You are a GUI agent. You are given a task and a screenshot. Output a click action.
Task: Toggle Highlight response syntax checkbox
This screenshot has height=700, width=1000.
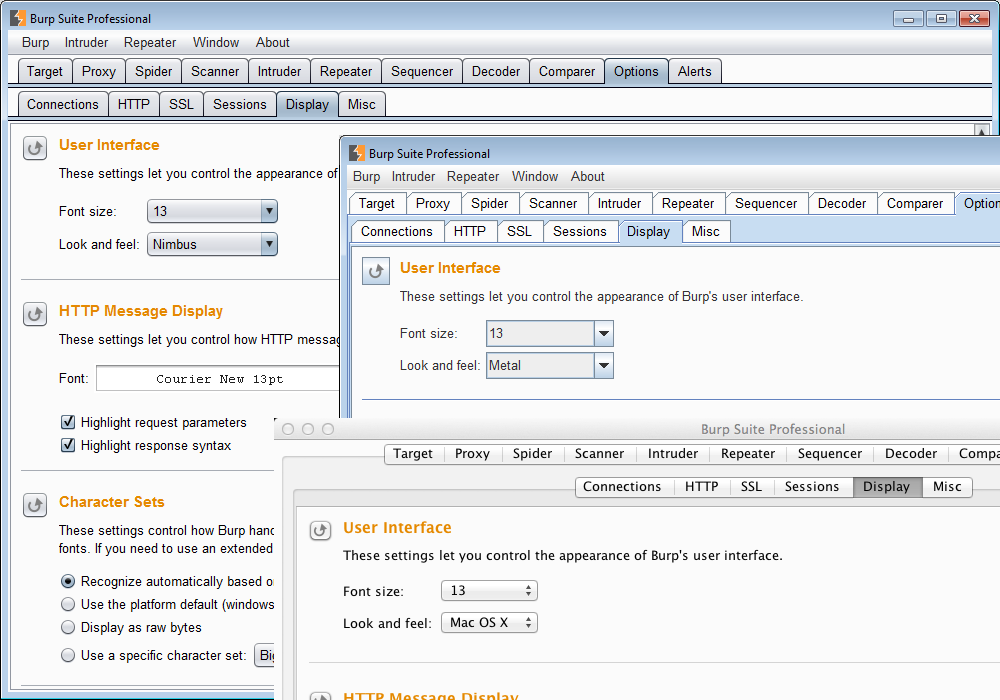click(68, 445)
